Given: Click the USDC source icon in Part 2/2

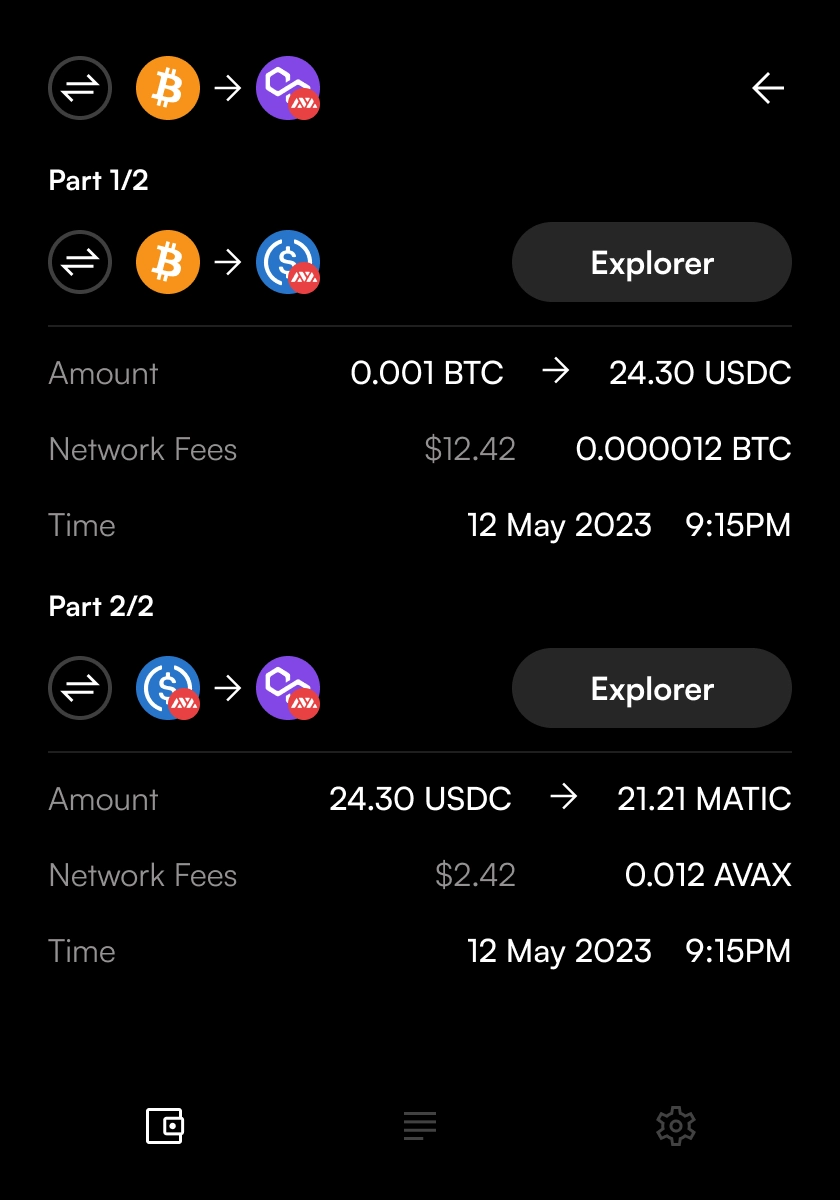Looking at the screenshot, I should coord(168,688).
